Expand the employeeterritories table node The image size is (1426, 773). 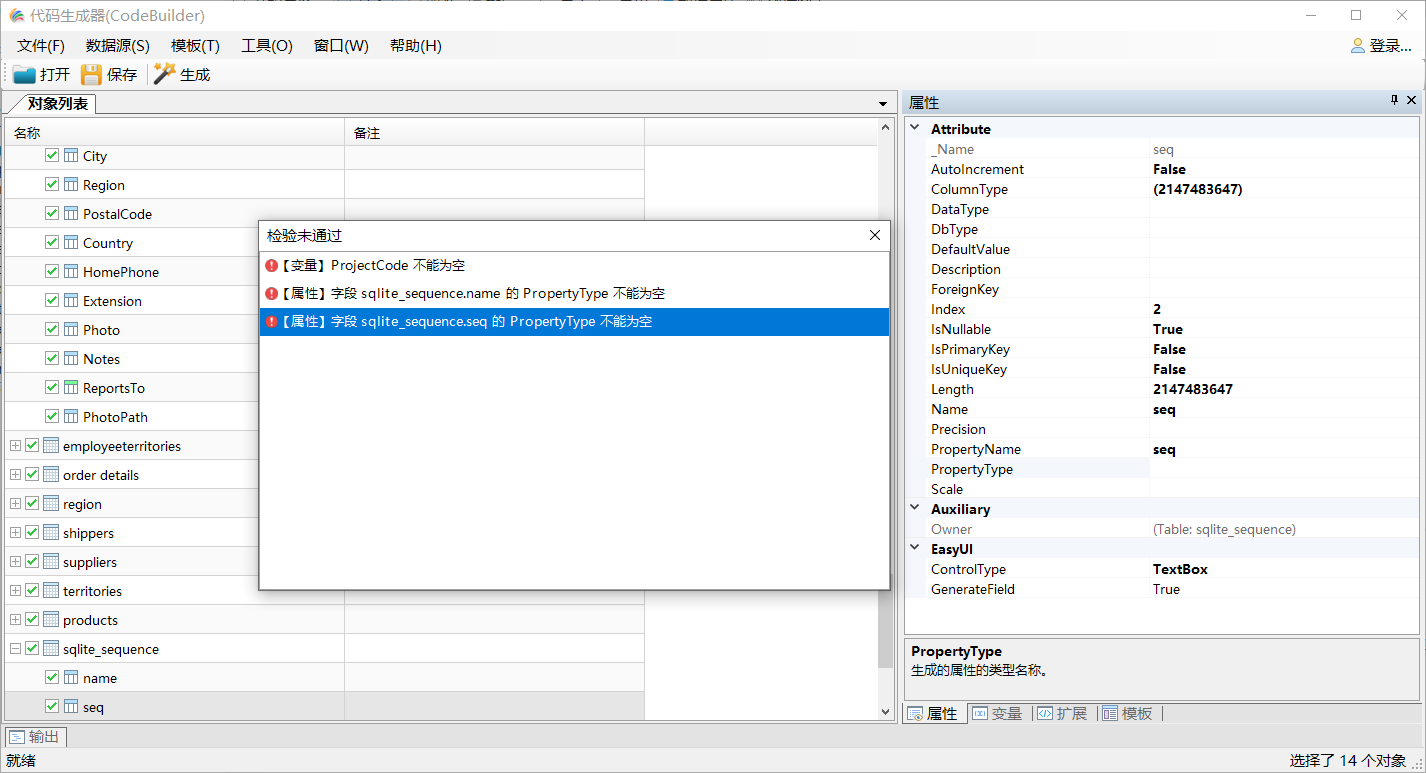15,446
